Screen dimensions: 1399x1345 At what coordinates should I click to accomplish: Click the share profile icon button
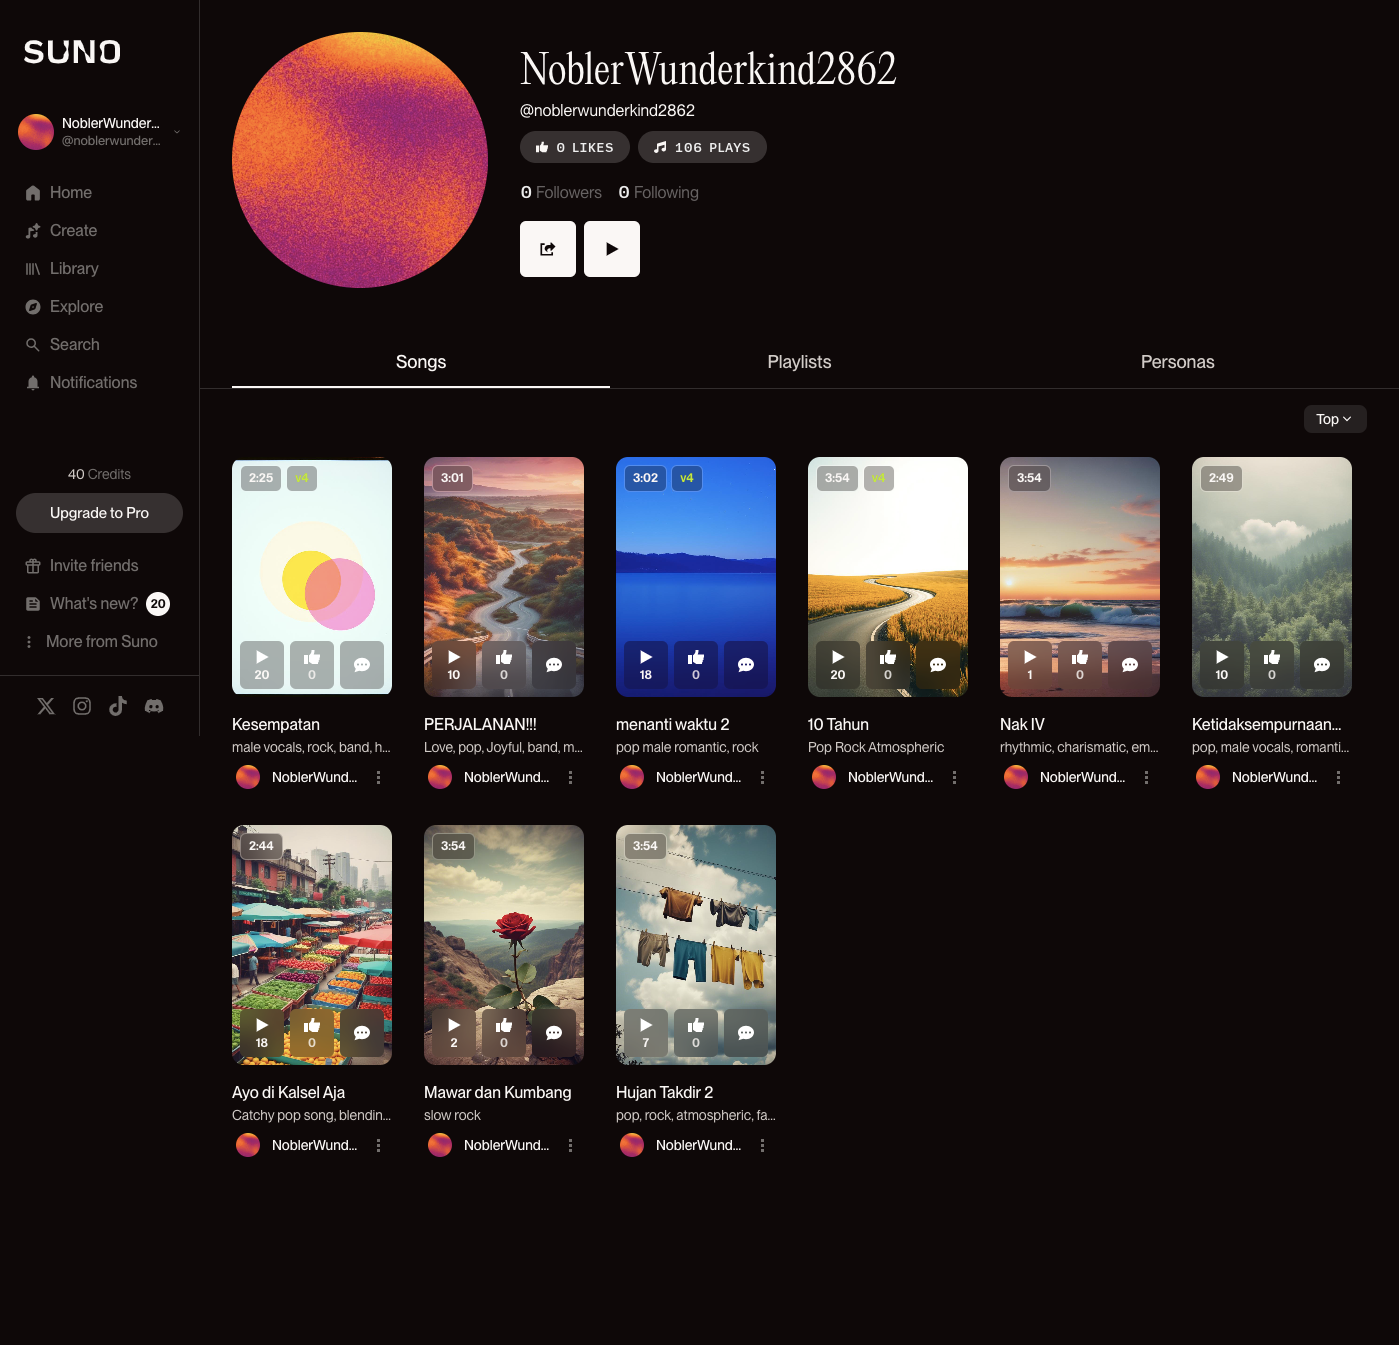tap(547, 249)
